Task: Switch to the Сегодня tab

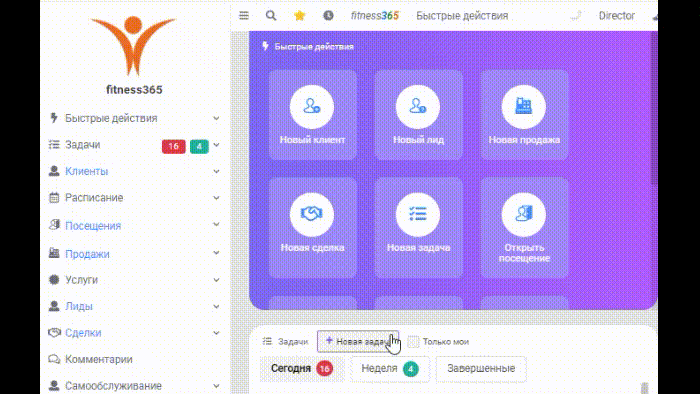Action: pyautogui.click(x=302, y=369)
